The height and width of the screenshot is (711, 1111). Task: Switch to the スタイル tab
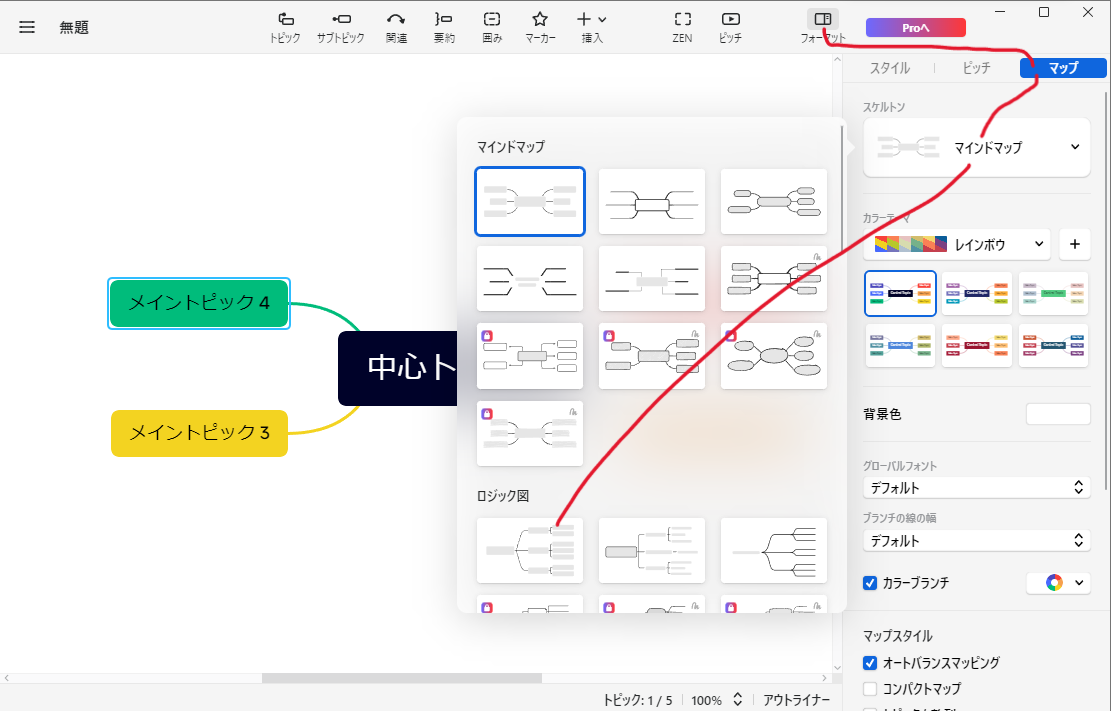click(x=889, y=68)
